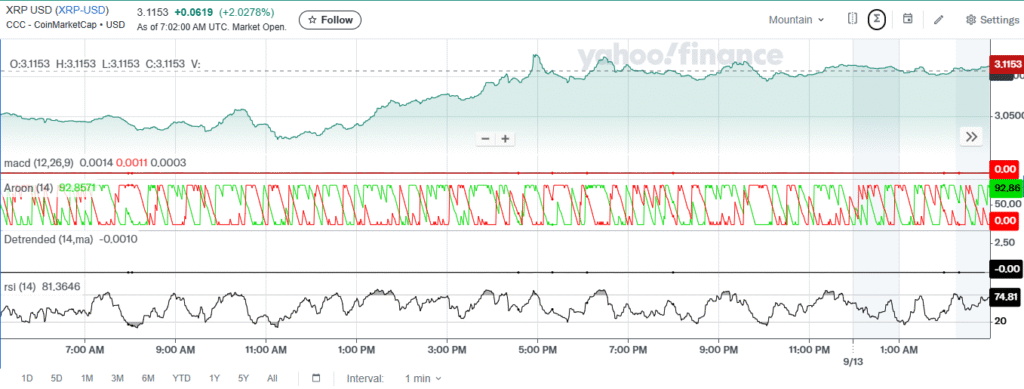
Task: Click the green 92.86 Aroon value tag
Action: coord(1006,189)
